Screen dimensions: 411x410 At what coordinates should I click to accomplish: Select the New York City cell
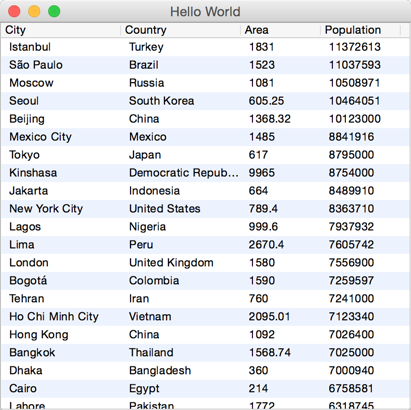pos(46,209)
